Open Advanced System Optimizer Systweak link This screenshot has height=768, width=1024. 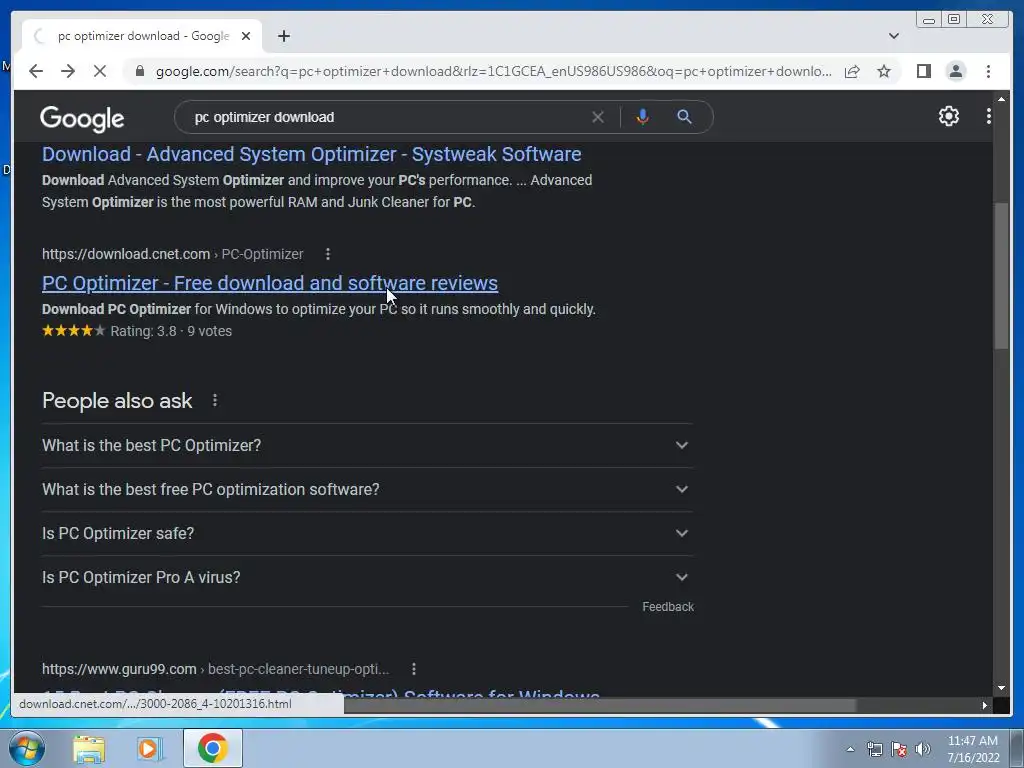pos(312,154)
